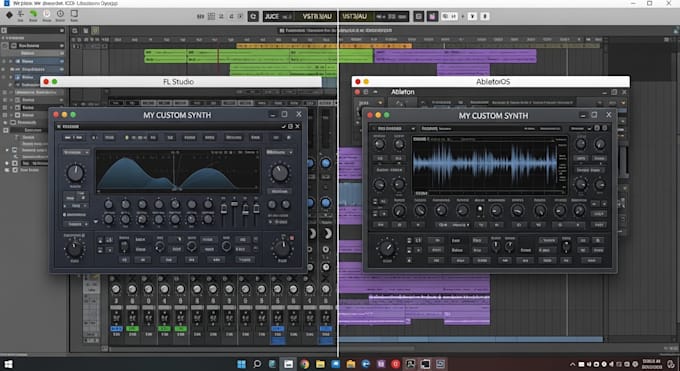Open the yellow File Explorer folder icon on the taskbar
The image size is (680, 371).
pyautogui.click(x=320, y=364)
